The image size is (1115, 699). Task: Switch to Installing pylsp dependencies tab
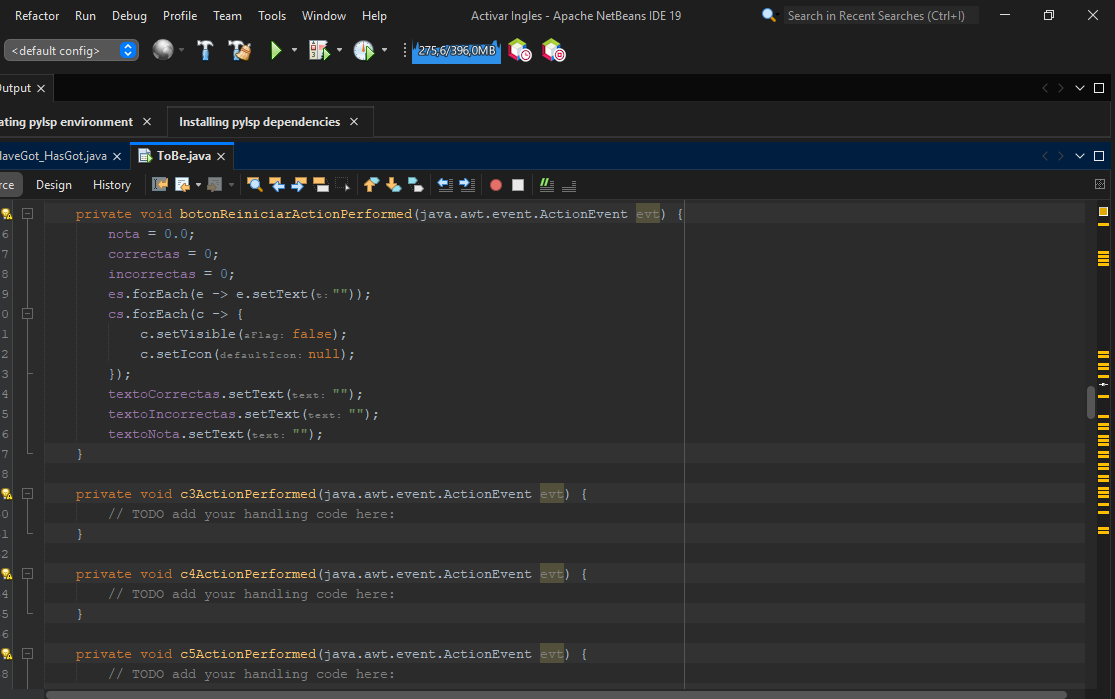coord(259,122)
